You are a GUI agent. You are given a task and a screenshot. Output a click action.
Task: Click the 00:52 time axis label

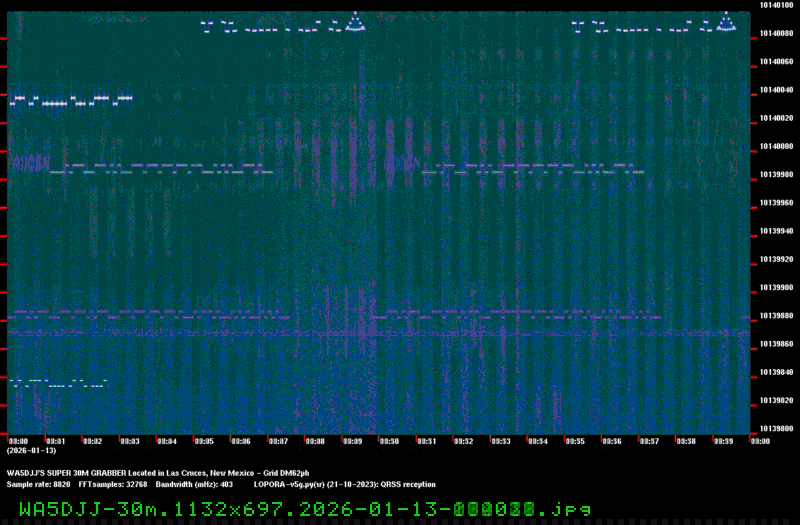[464, 441]
